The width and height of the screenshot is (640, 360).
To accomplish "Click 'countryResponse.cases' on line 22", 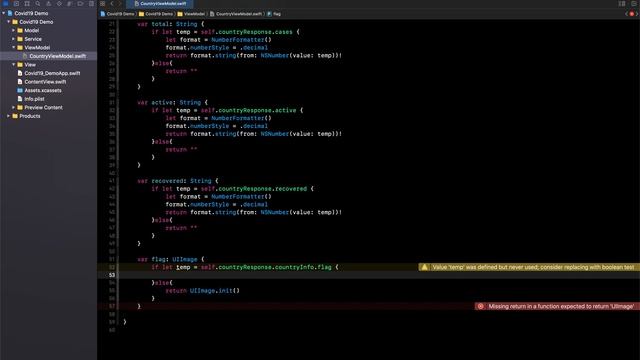I will coord(255,32).
